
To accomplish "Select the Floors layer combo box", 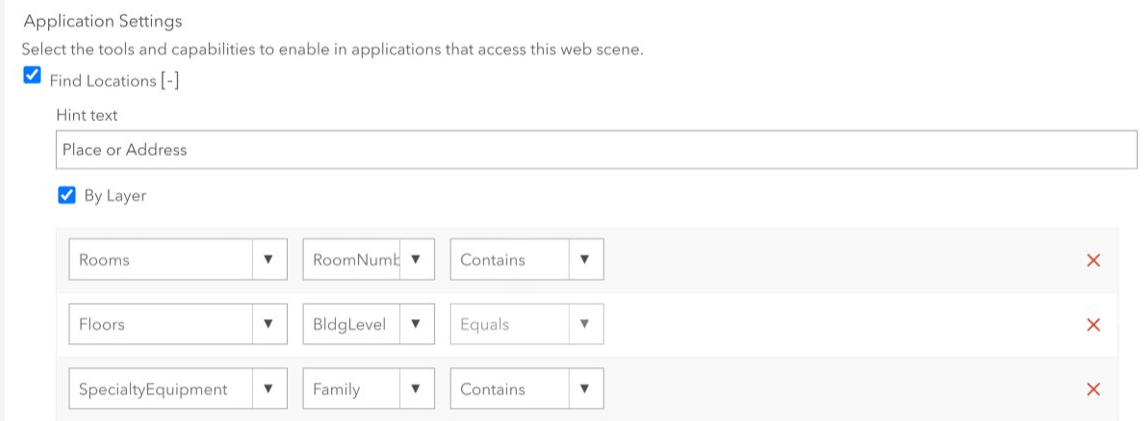I will (x=178, y=324).
